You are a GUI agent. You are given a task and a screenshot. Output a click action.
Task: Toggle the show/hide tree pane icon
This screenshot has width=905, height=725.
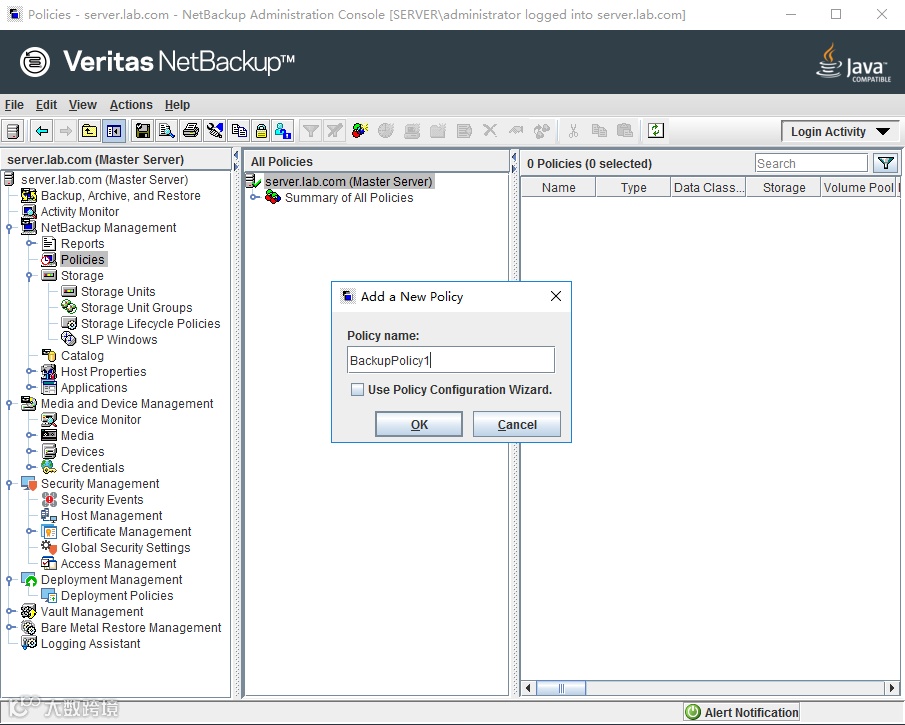[114, 131]
